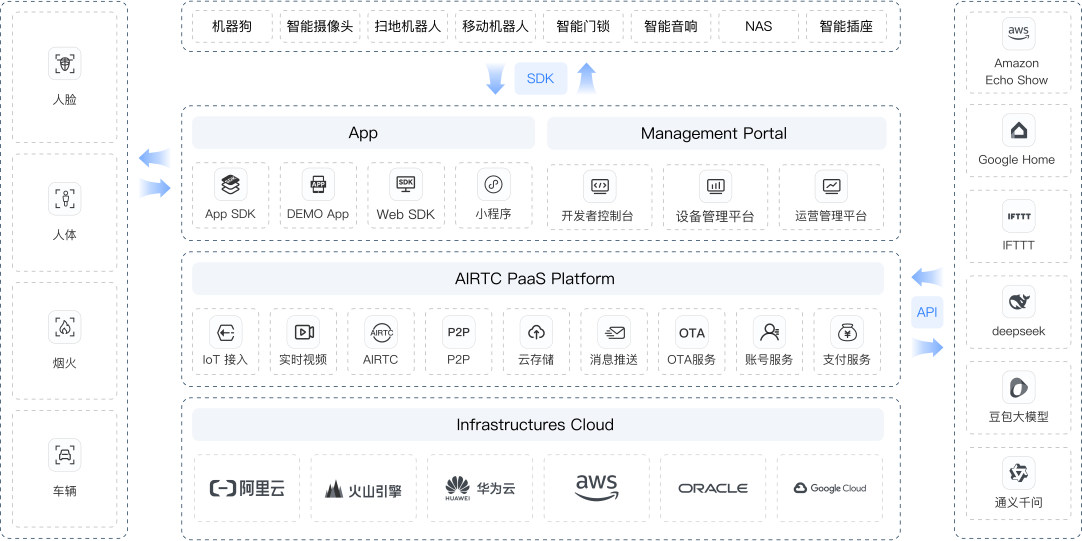Click the SDK label badge
This screenshot has width=1082, height=541.
[540, 79]
